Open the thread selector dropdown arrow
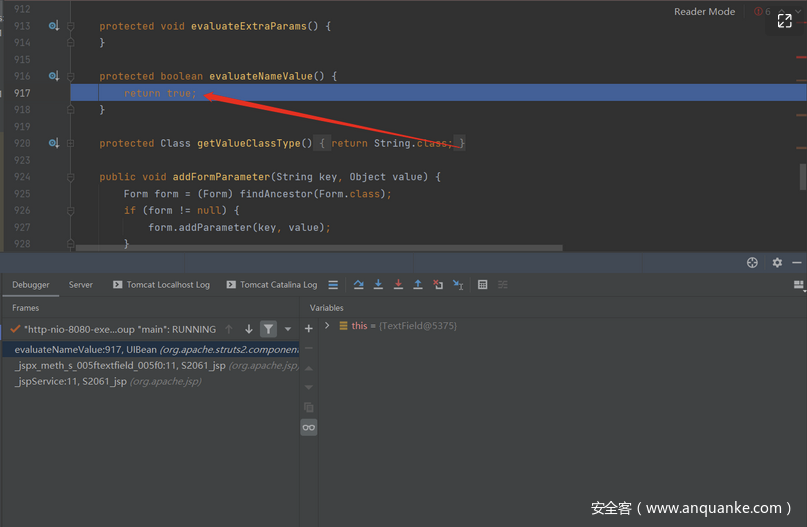Image resolution: width=807 pixels, height=527 pixels. coord(288,329)
